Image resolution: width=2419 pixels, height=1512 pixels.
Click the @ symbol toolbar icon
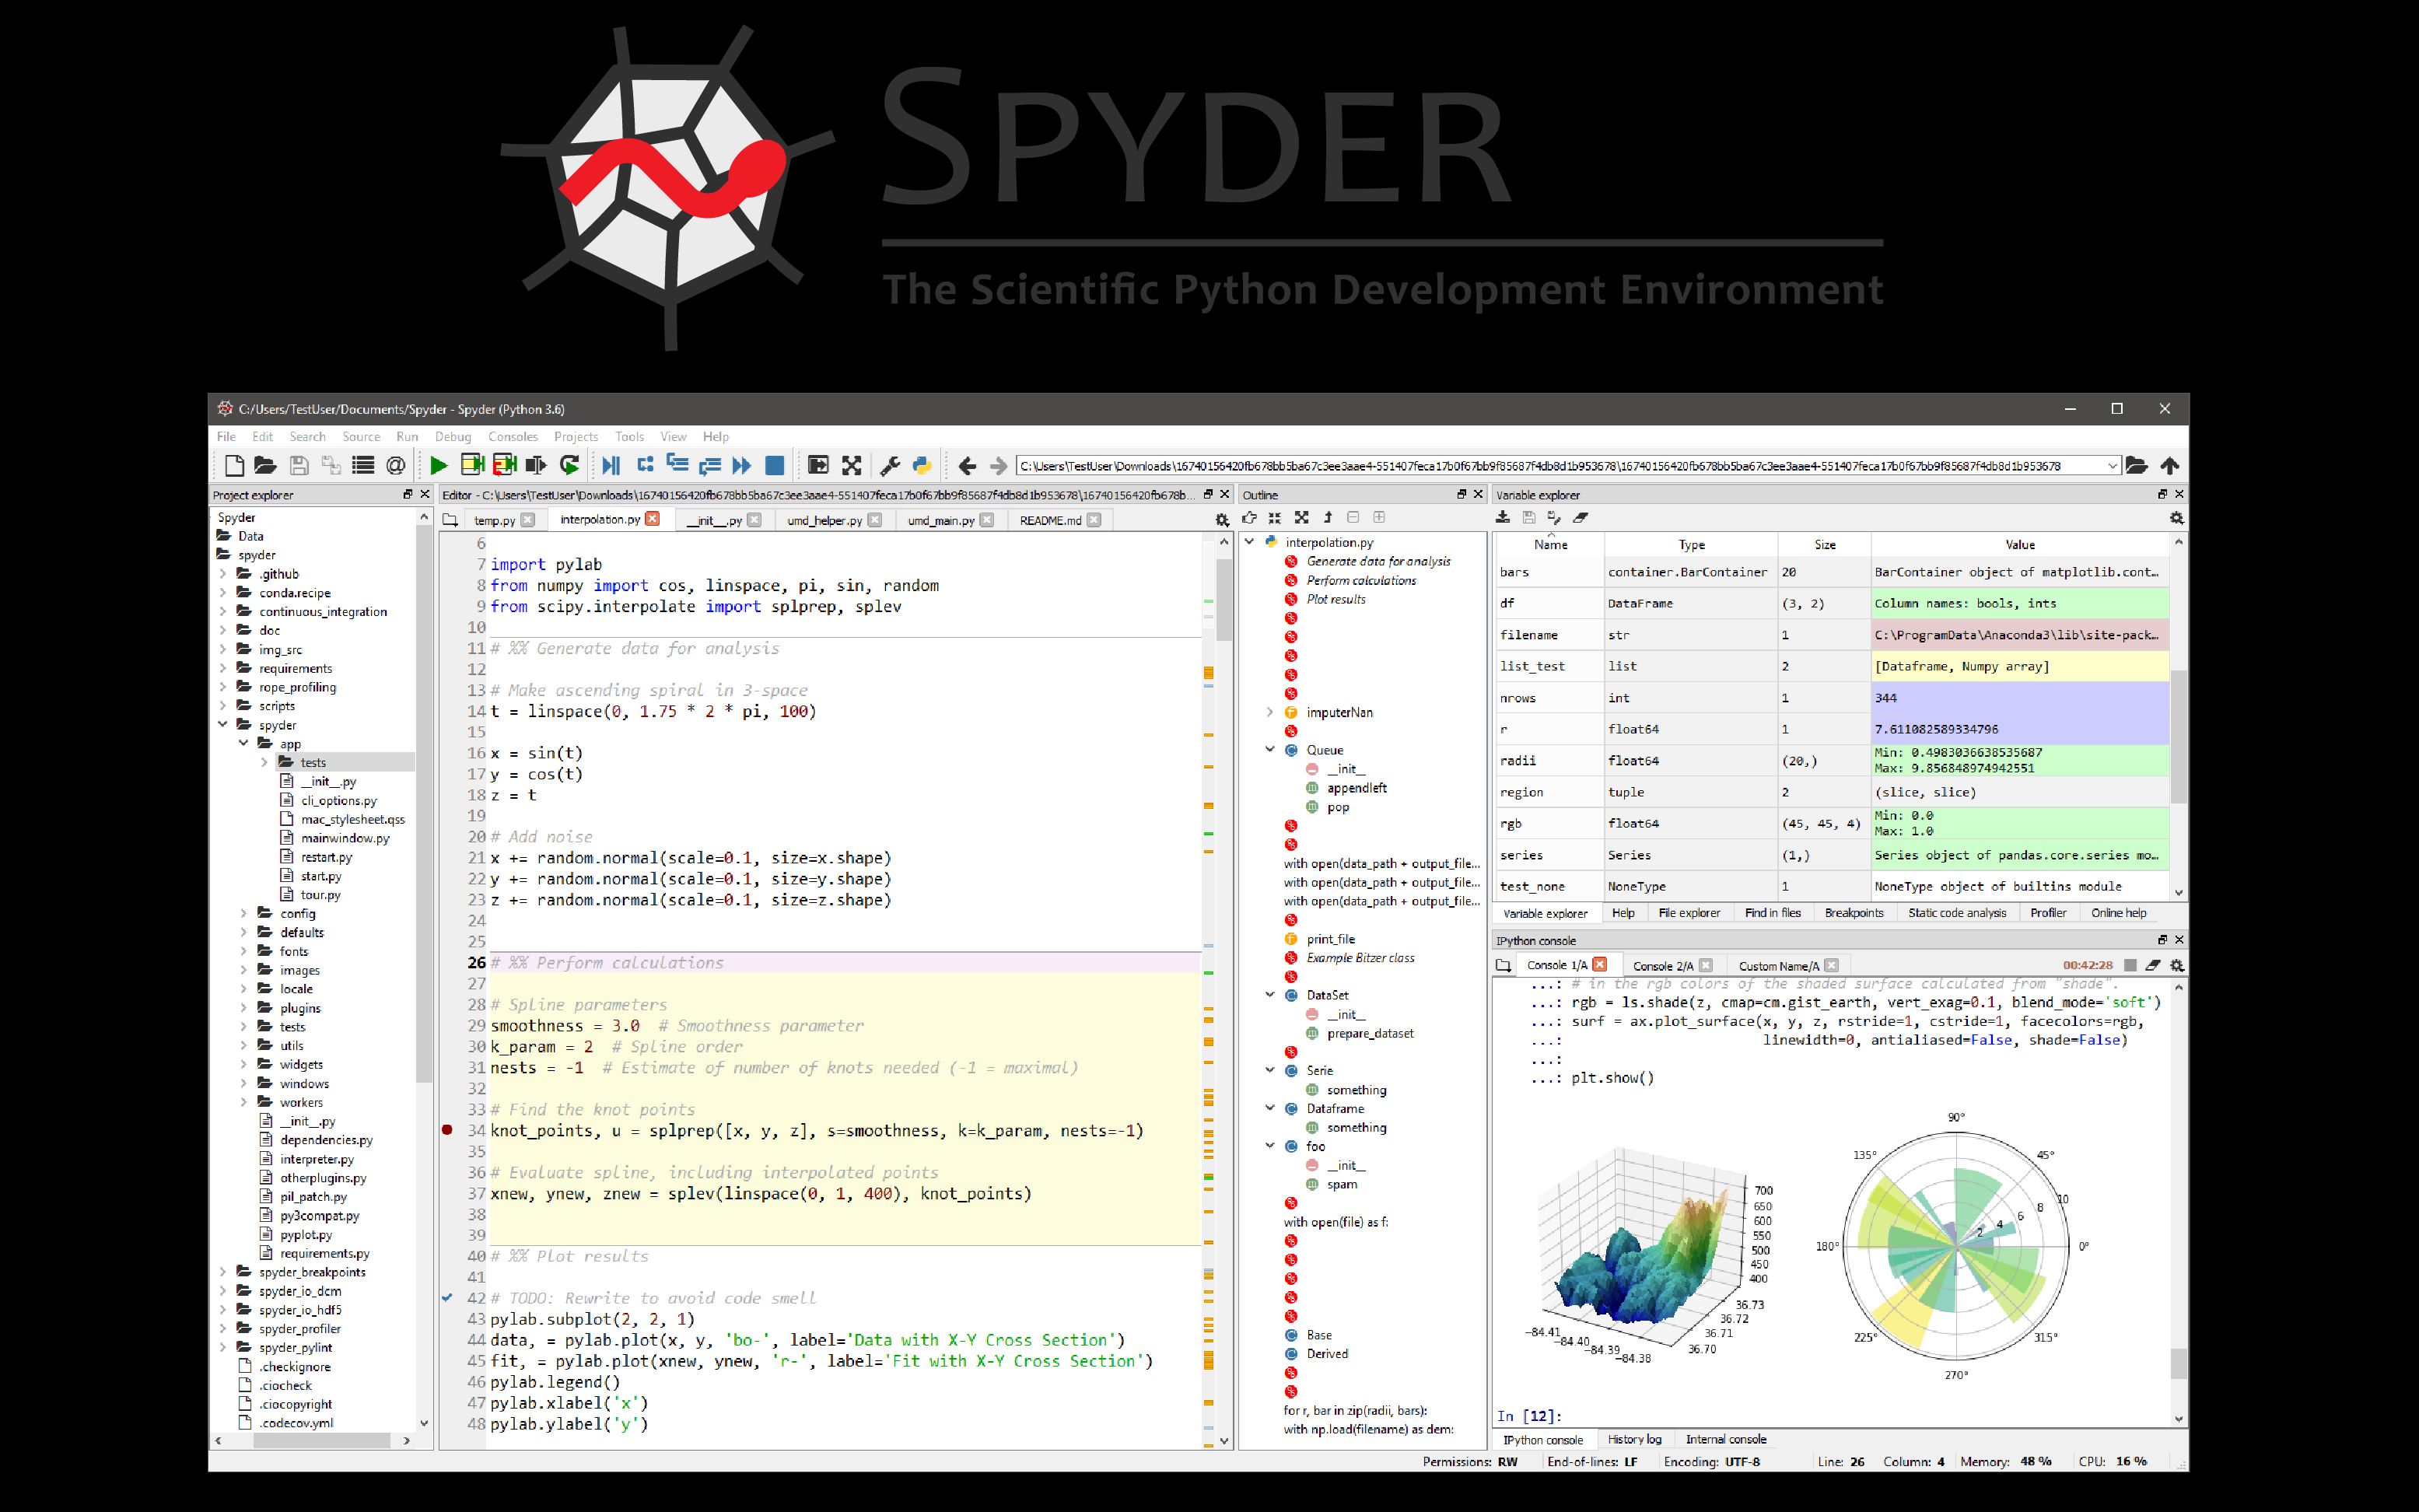pos(396,465)
